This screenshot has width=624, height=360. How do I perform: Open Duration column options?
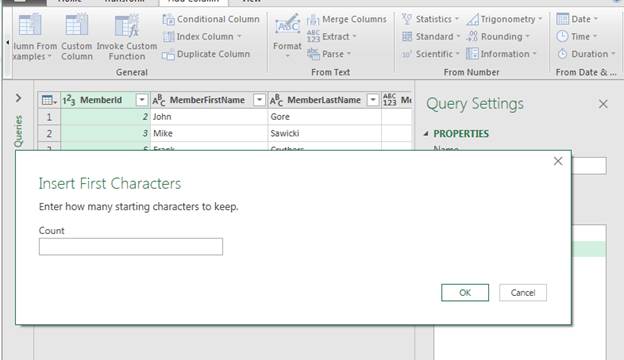point(585,54)
